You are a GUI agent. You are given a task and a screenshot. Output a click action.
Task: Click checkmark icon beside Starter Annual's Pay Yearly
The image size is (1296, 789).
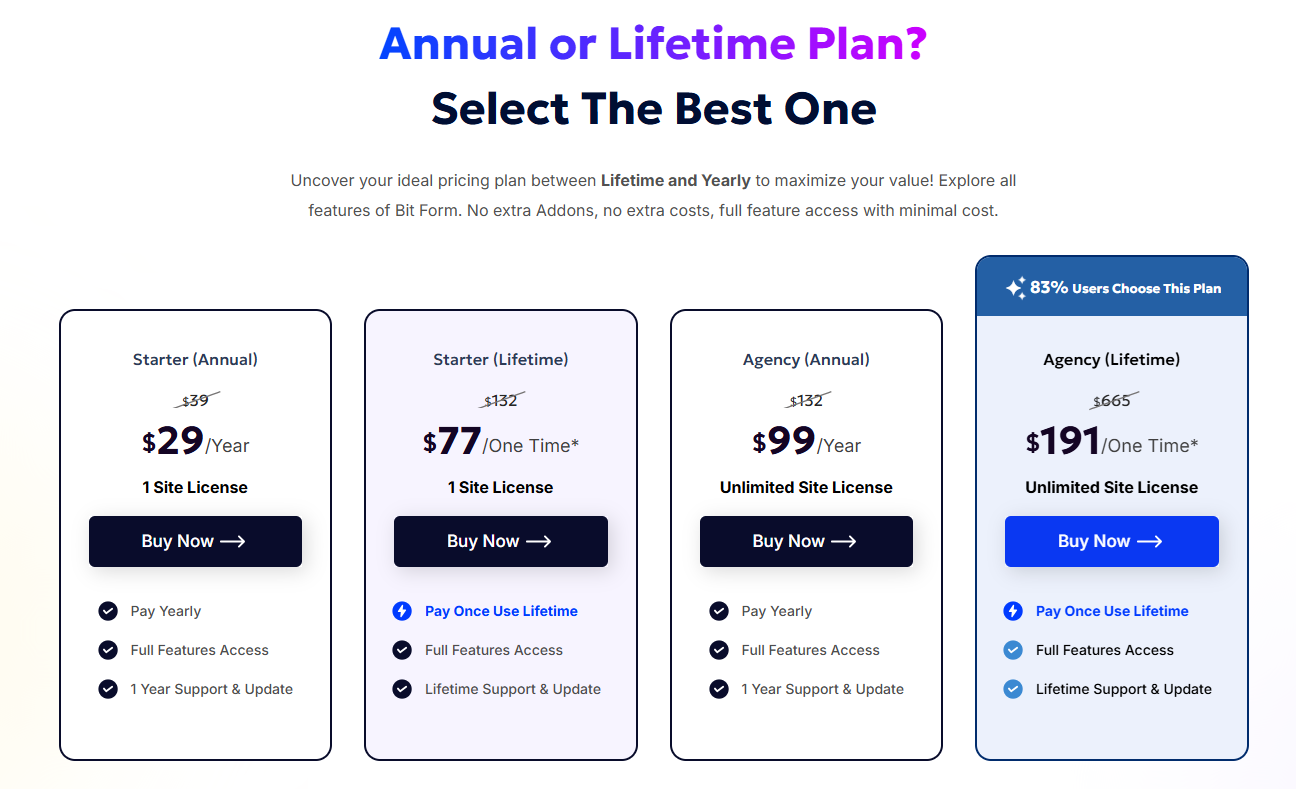pyautogui.click(x=108, y=611)
